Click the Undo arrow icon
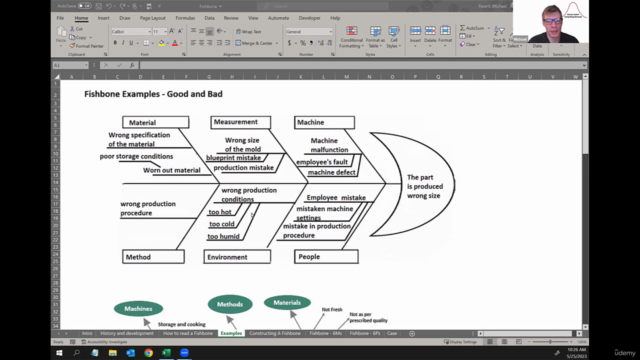Viewport: 640px width, 360px height. click(109, 6)
